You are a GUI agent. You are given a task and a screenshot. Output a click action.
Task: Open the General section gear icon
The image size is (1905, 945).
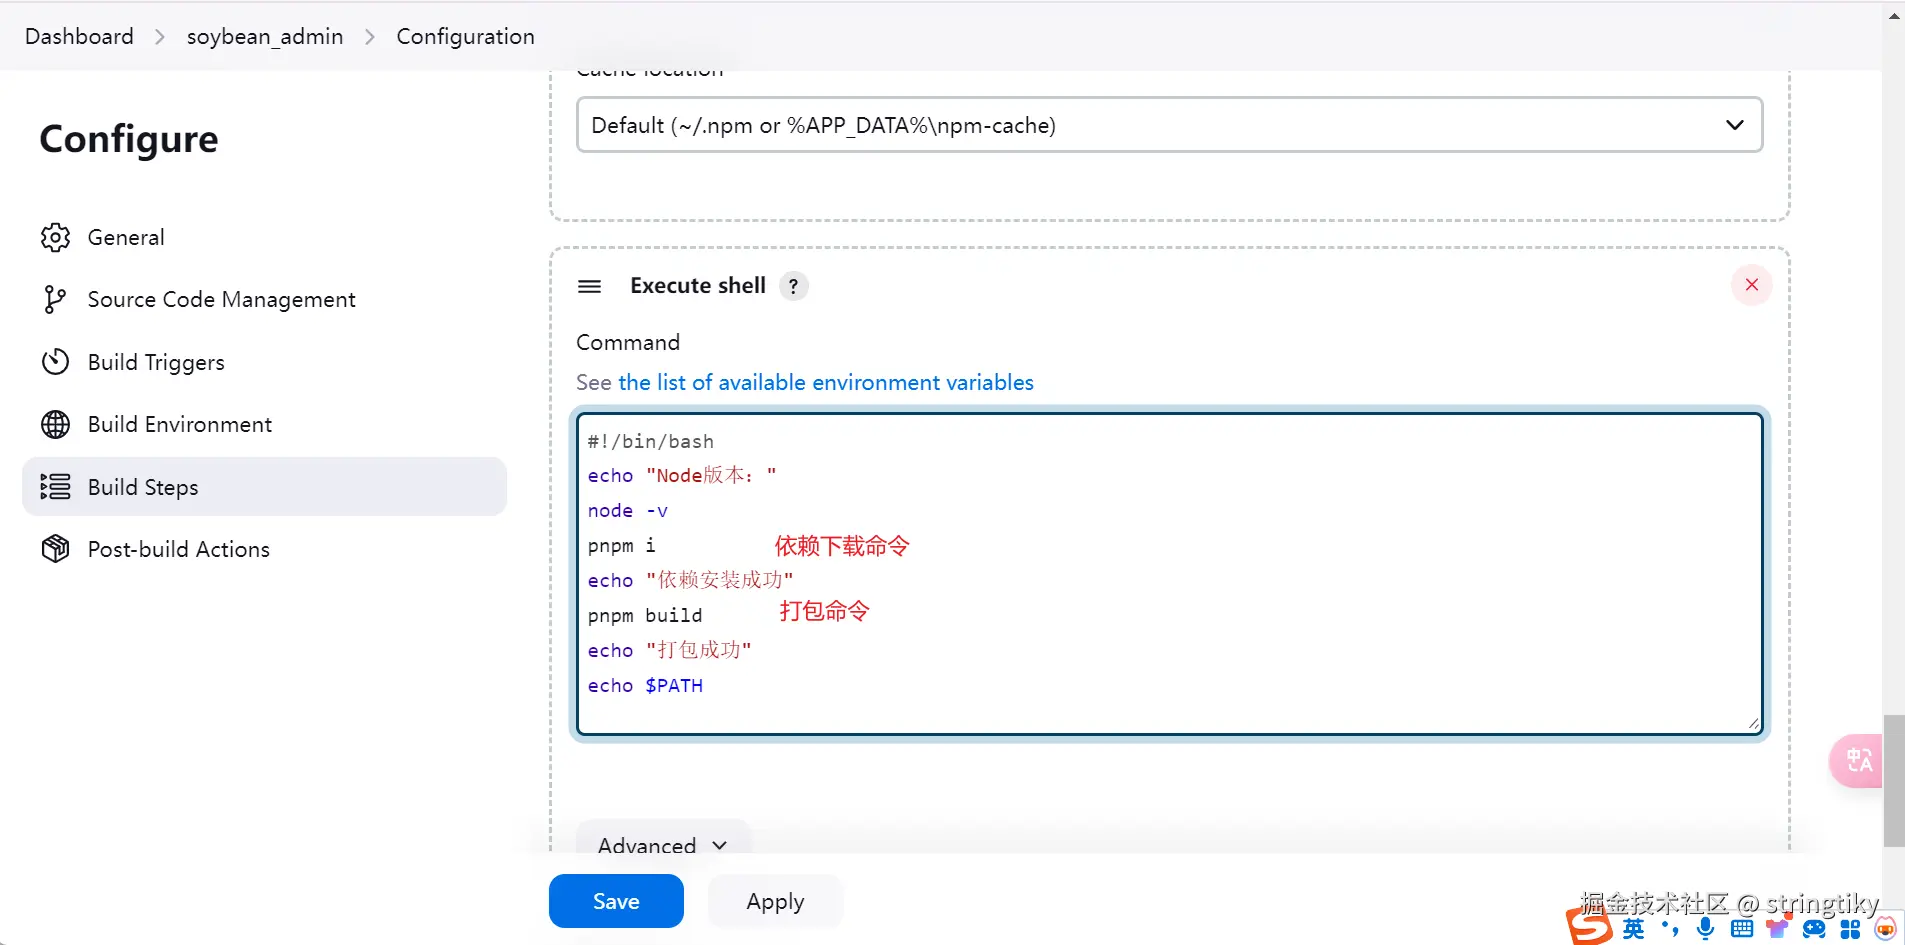56,237
